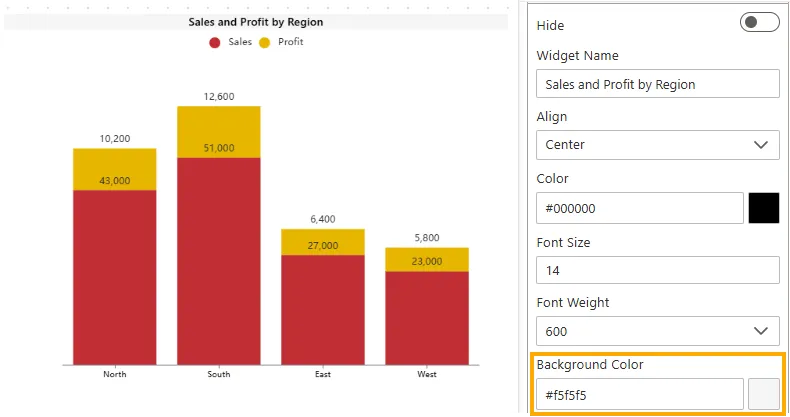The width and height of the screenshot is (790, 417).
Task: Toggle the Hide switch on
Action: pos(759,23)
